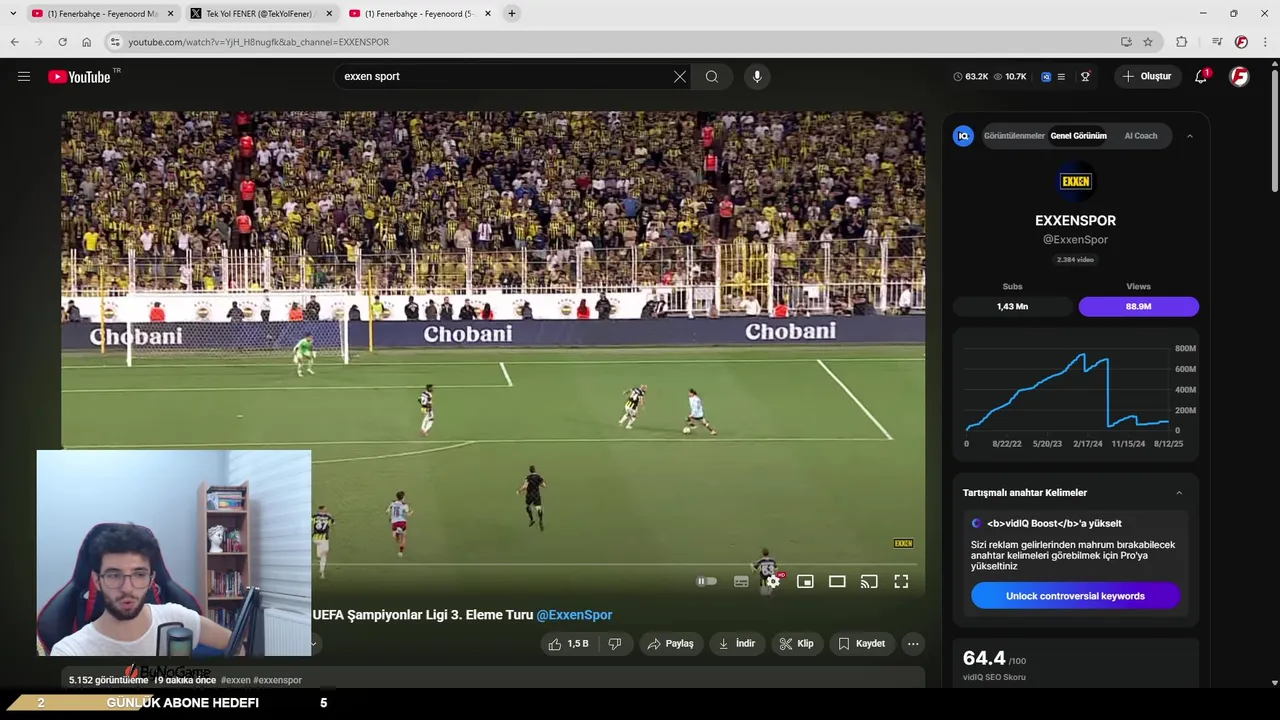
Task: Close the first Fenerbahçe - Feyenoord tab
Action: click(170, 14)
